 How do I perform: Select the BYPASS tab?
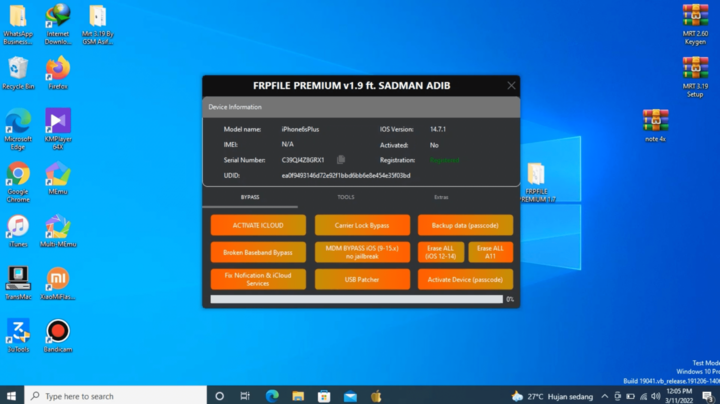click(x=250, y=197)
